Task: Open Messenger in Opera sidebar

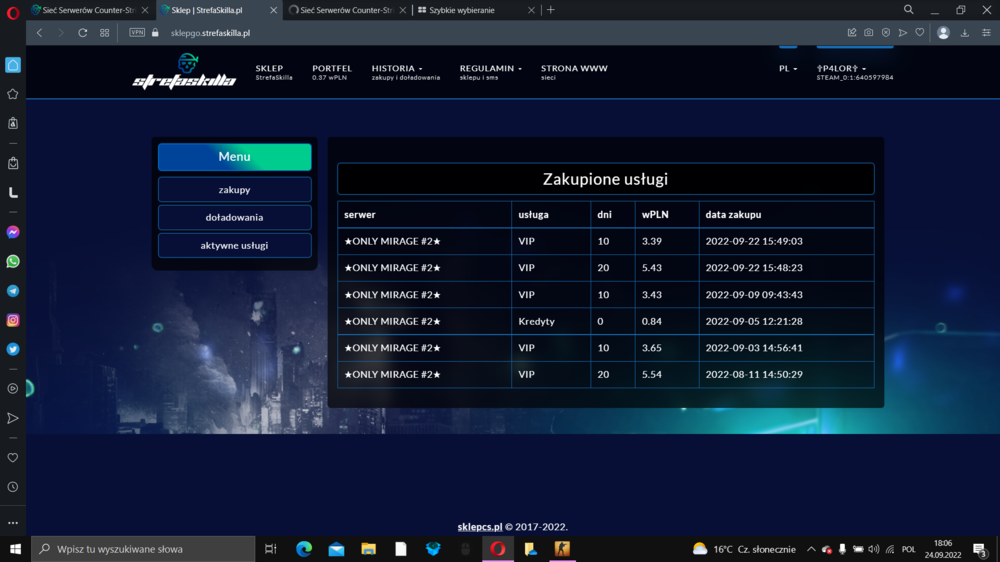Action: [13, 232]
